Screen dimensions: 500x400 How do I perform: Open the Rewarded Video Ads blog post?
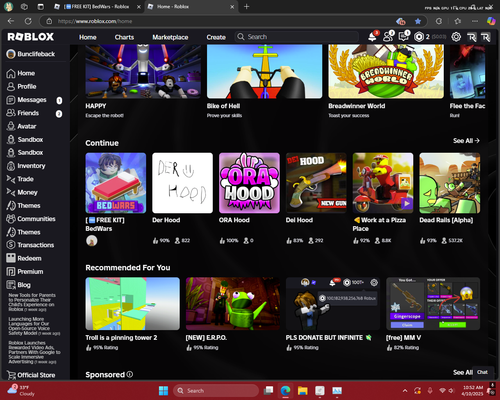click(34, 352)
